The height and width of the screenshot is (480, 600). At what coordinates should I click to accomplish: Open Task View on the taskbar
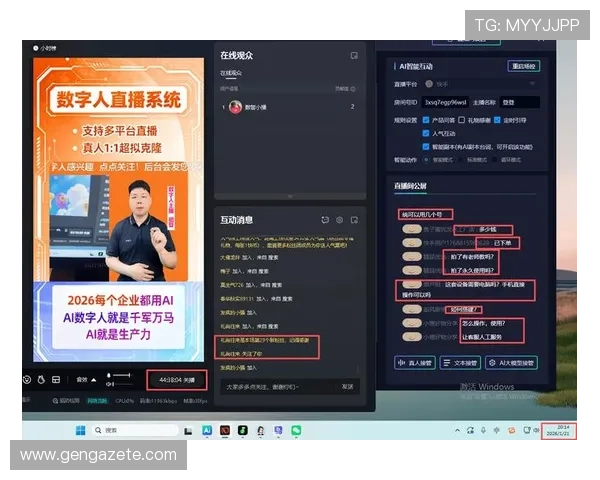point(188,431)
